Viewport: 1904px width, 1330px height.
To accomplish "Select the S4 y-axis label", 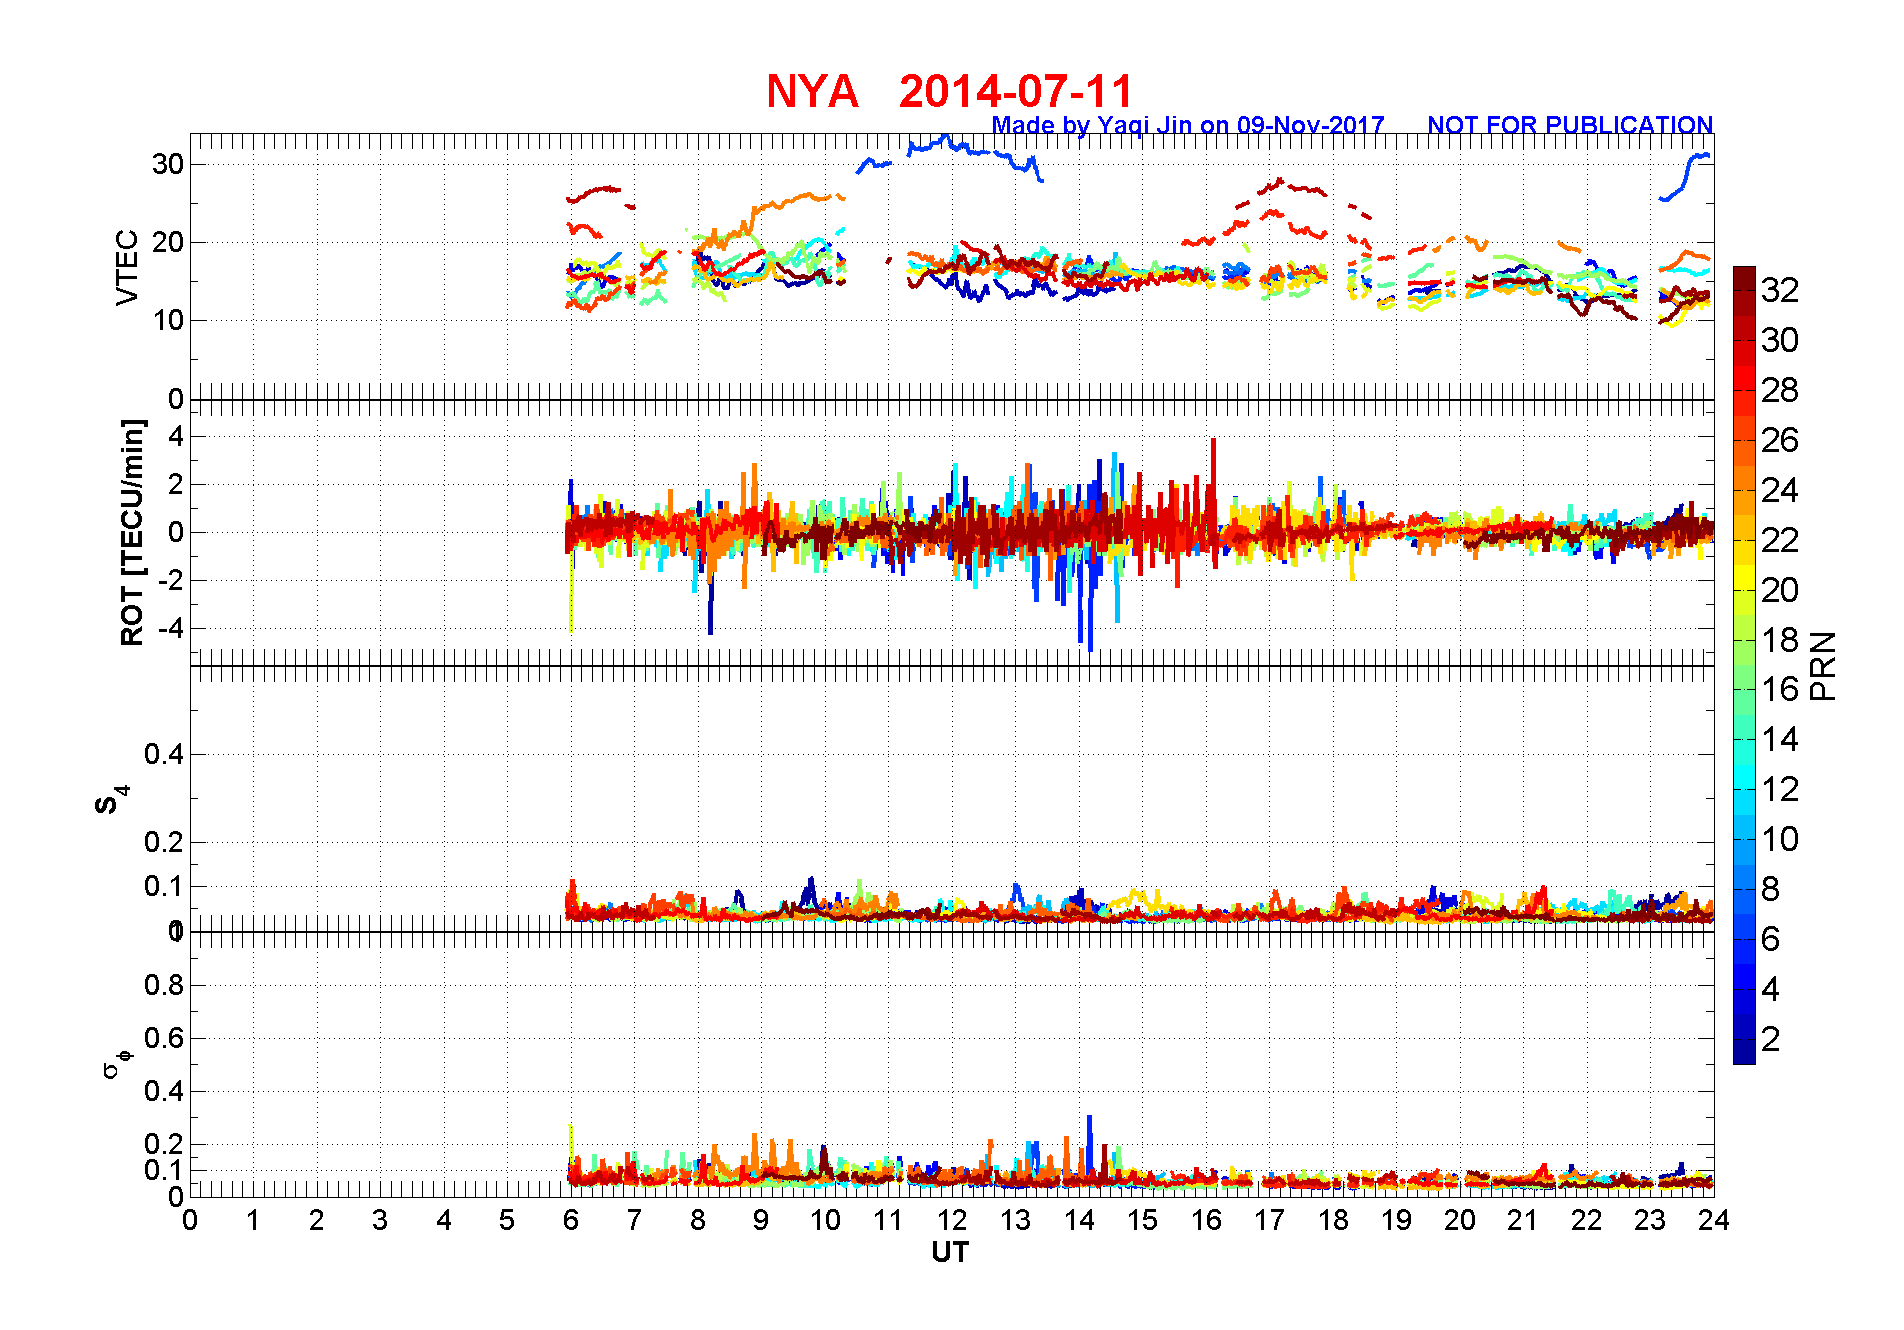I will pos(112,800).
